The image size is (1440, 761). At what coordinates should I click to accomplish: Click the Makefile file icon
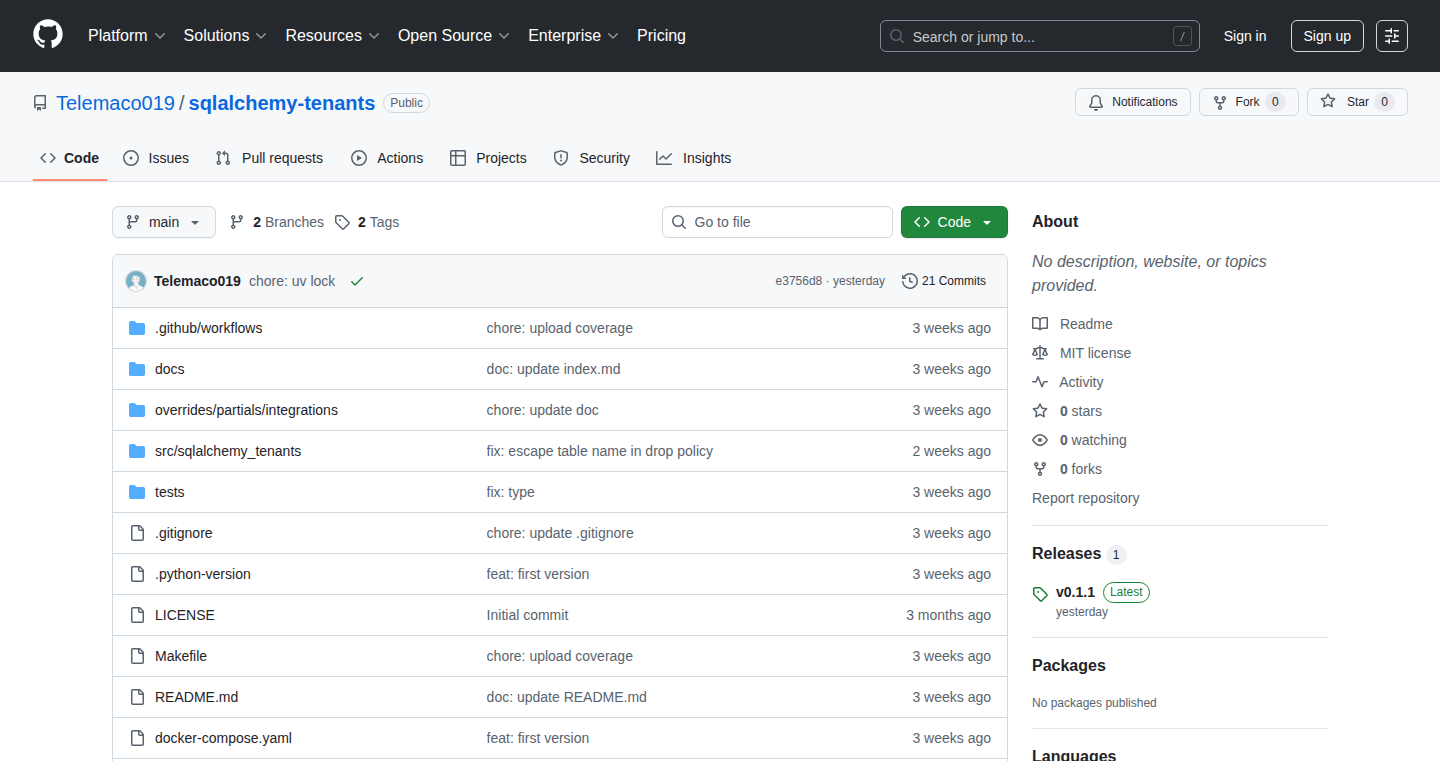point(137,656)
